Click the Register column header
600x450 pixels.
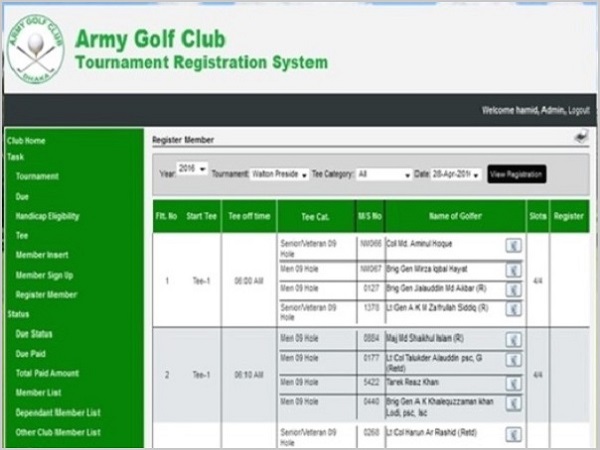click(x=569, y=216)
